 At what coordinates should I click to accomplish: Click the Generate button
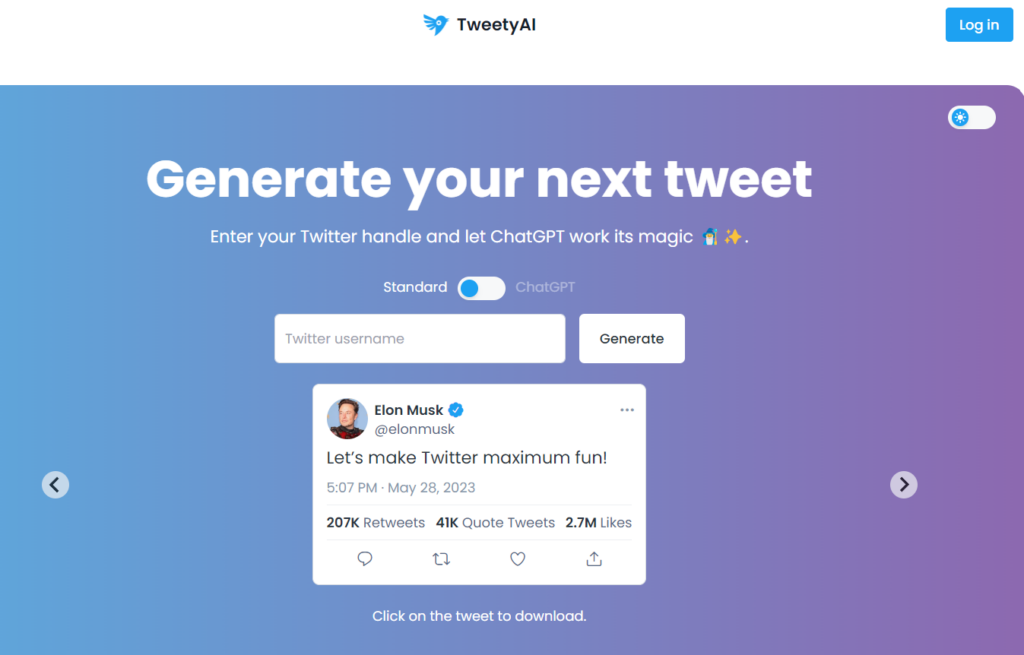[x=631, y=338]
